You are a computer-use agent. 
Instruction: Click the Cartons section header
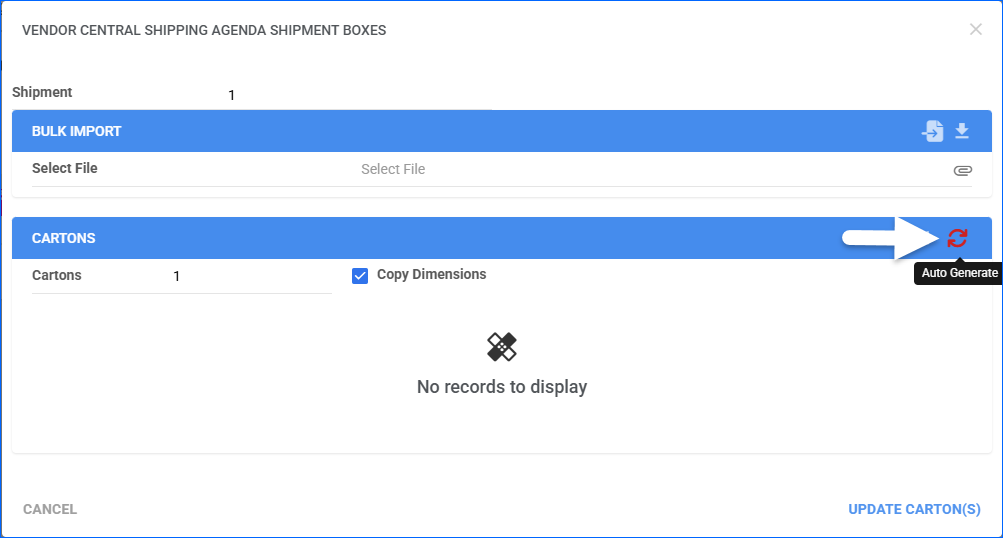point(64,238)
